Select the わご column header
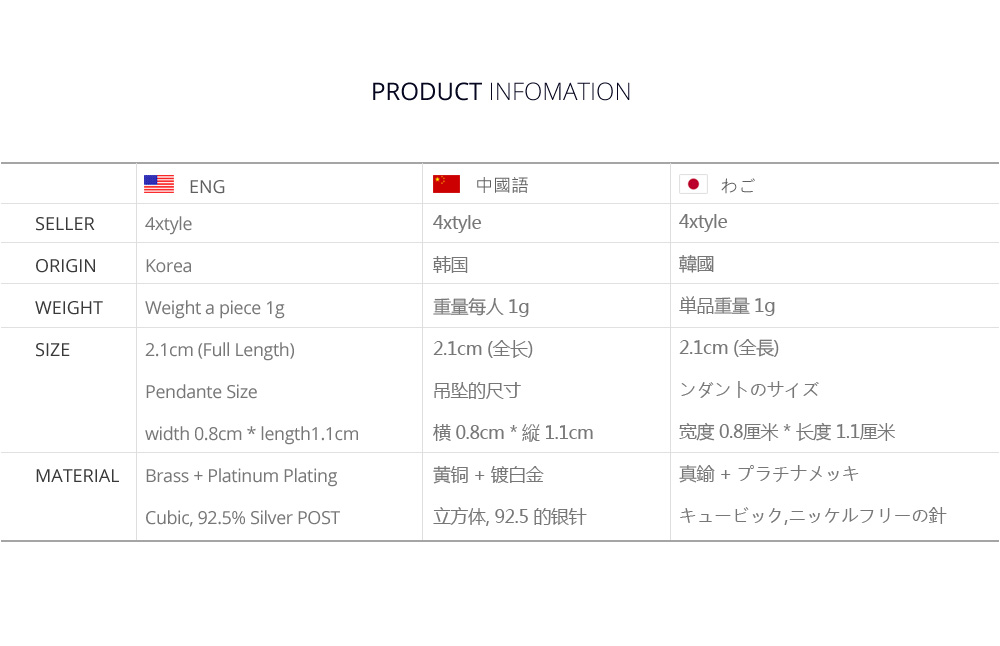Image resolution: width=1000 pixels, height=646 pixels. [x=738, y=185]
